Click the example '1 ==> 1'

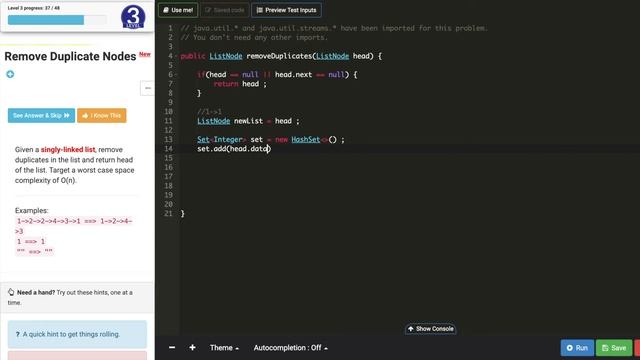31,241
